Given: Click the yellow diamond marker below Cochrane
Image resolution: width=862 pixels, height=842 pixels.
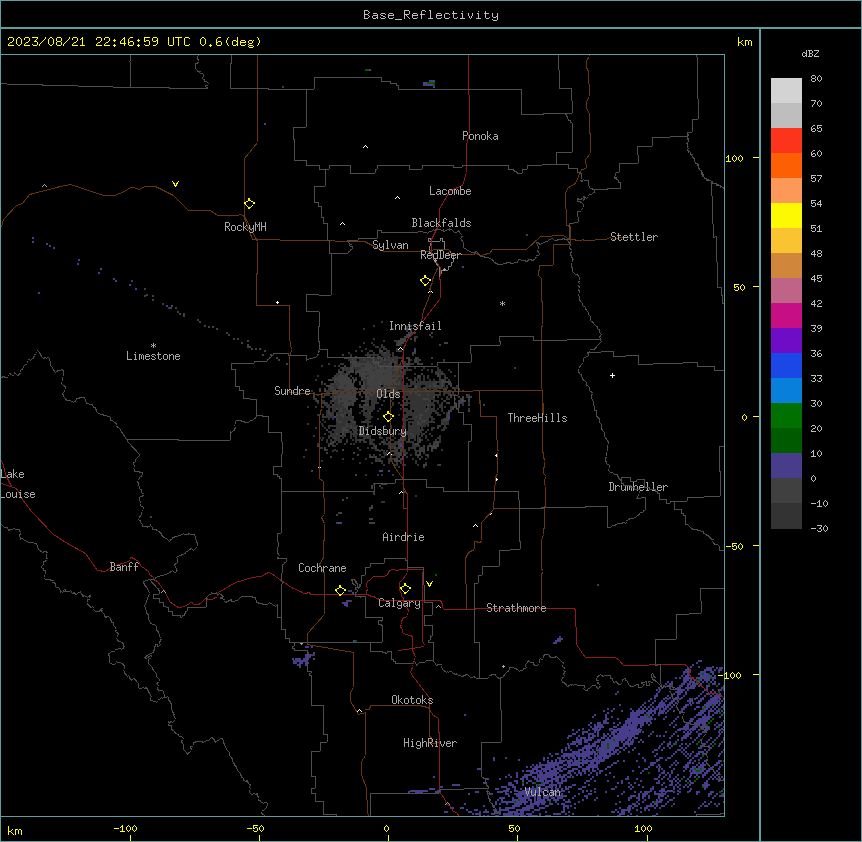Looking at the screenshot, I should point(340,590).
